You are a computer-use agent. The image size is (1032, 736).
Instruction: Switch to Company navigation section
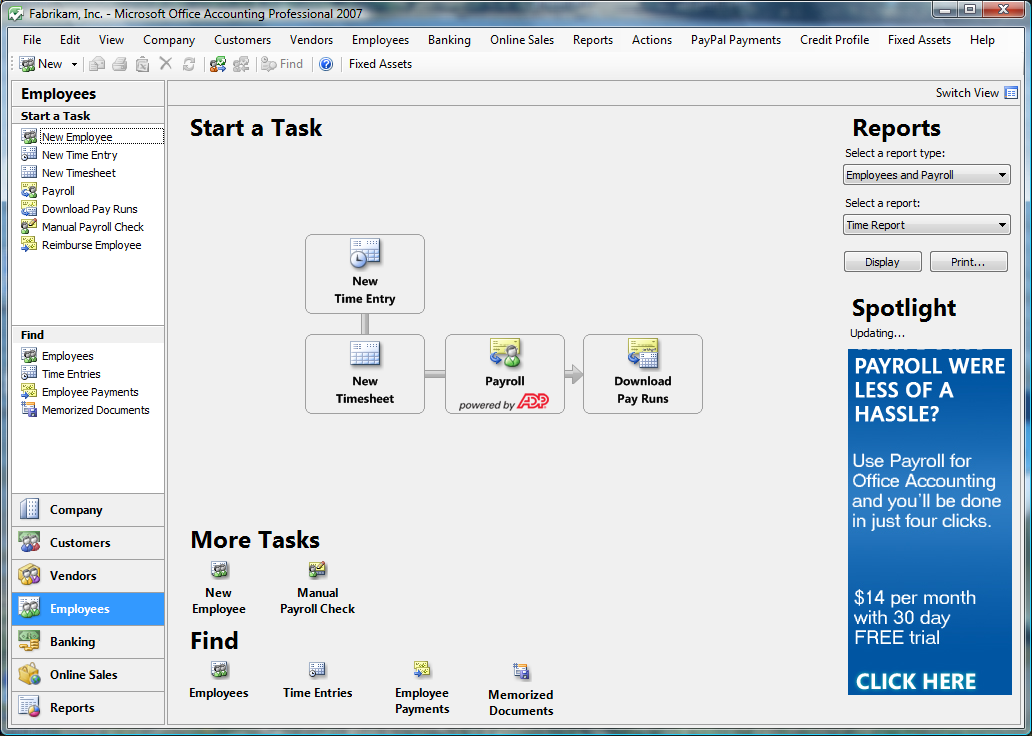(x=88, y=510)
